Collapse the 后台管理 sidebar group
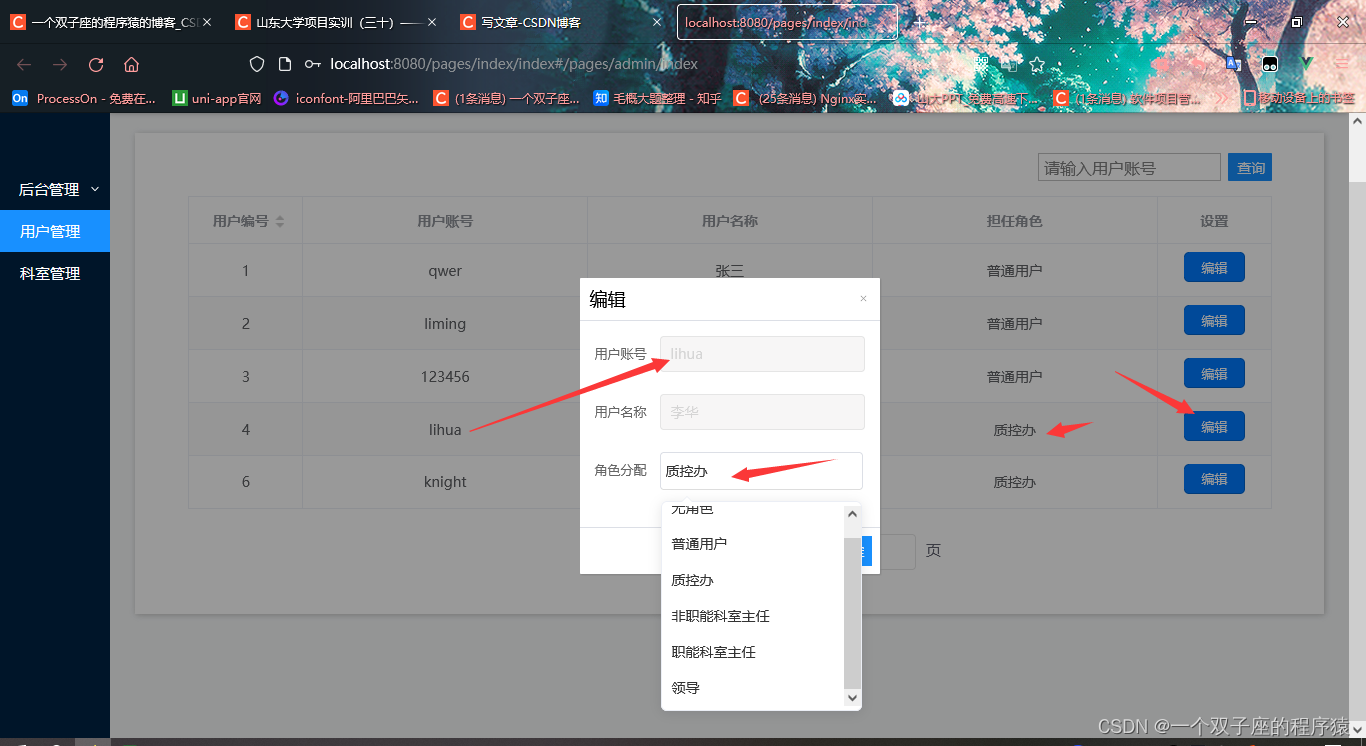 coord(55,189)
